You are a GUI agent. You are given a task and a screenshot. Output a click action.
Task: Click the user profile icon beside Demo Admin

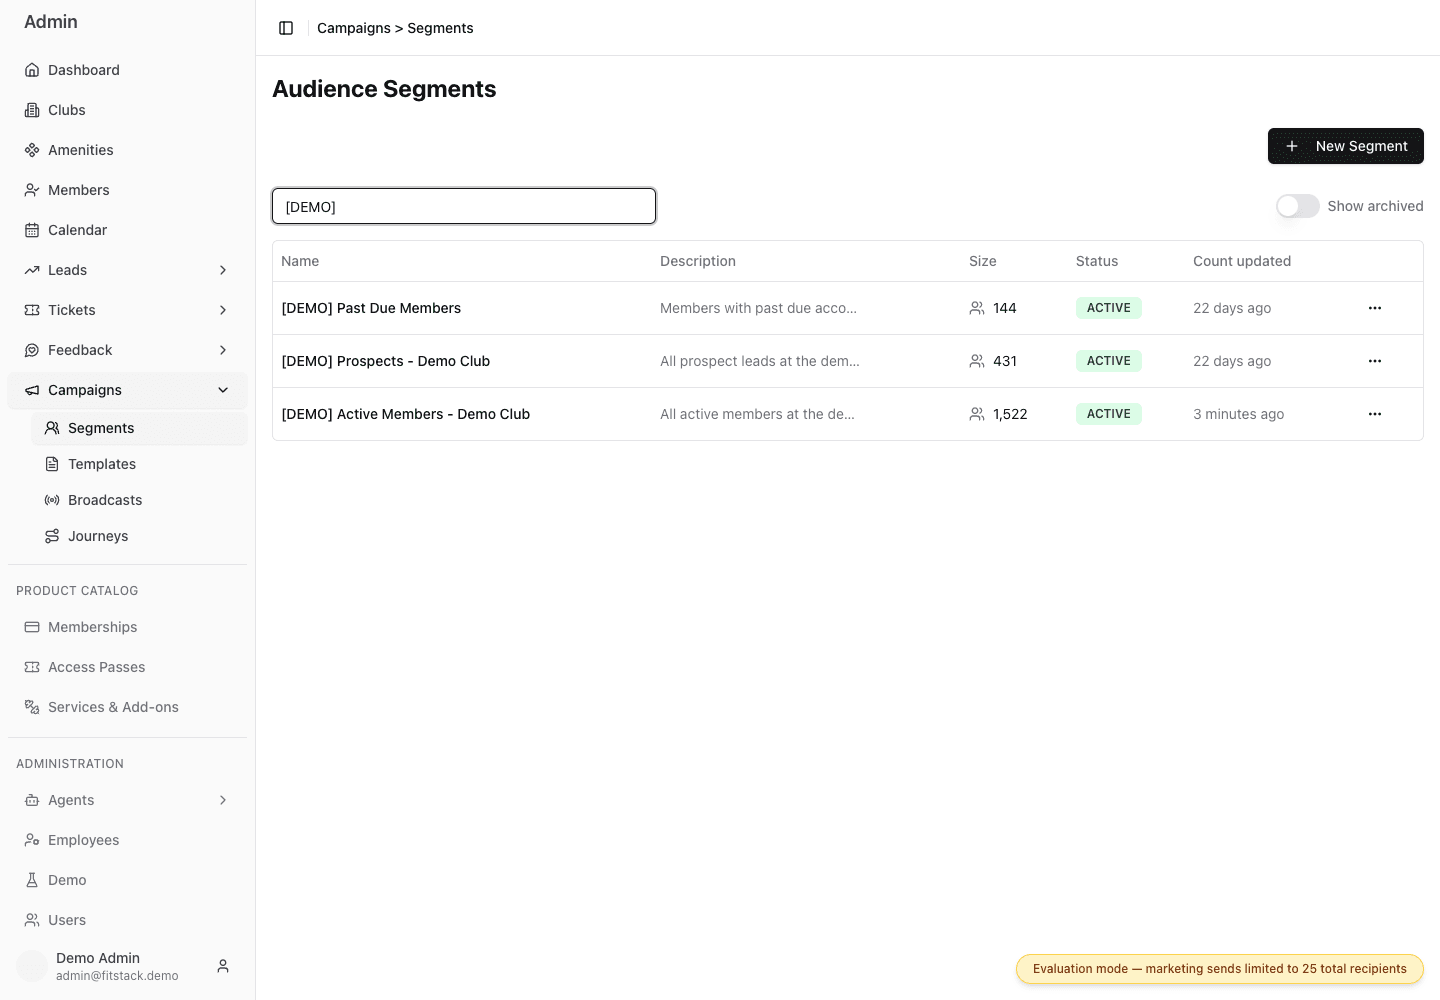(223, 966)
